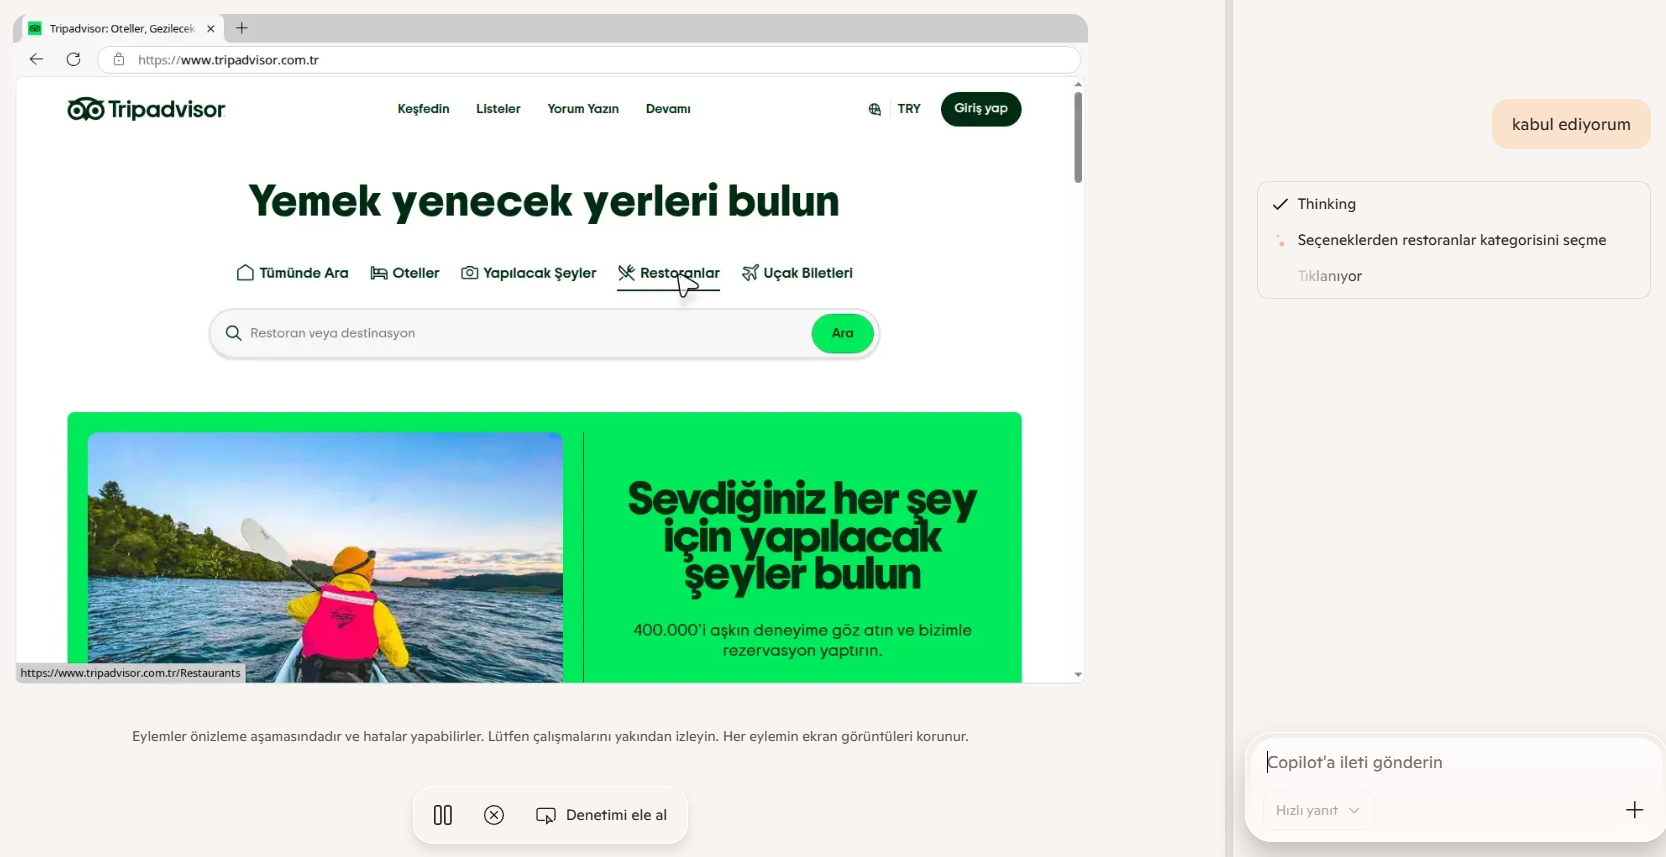
Task: Click Yorum Yazın in the header
Action: tap(583, 109)
